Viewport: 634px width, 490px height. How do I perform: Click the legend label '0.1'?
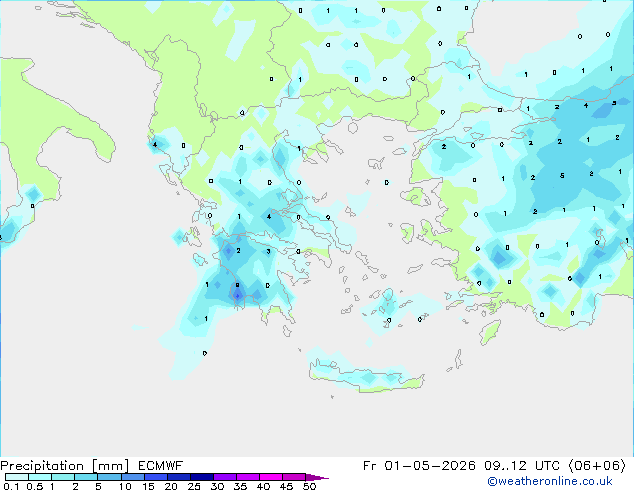11,486
